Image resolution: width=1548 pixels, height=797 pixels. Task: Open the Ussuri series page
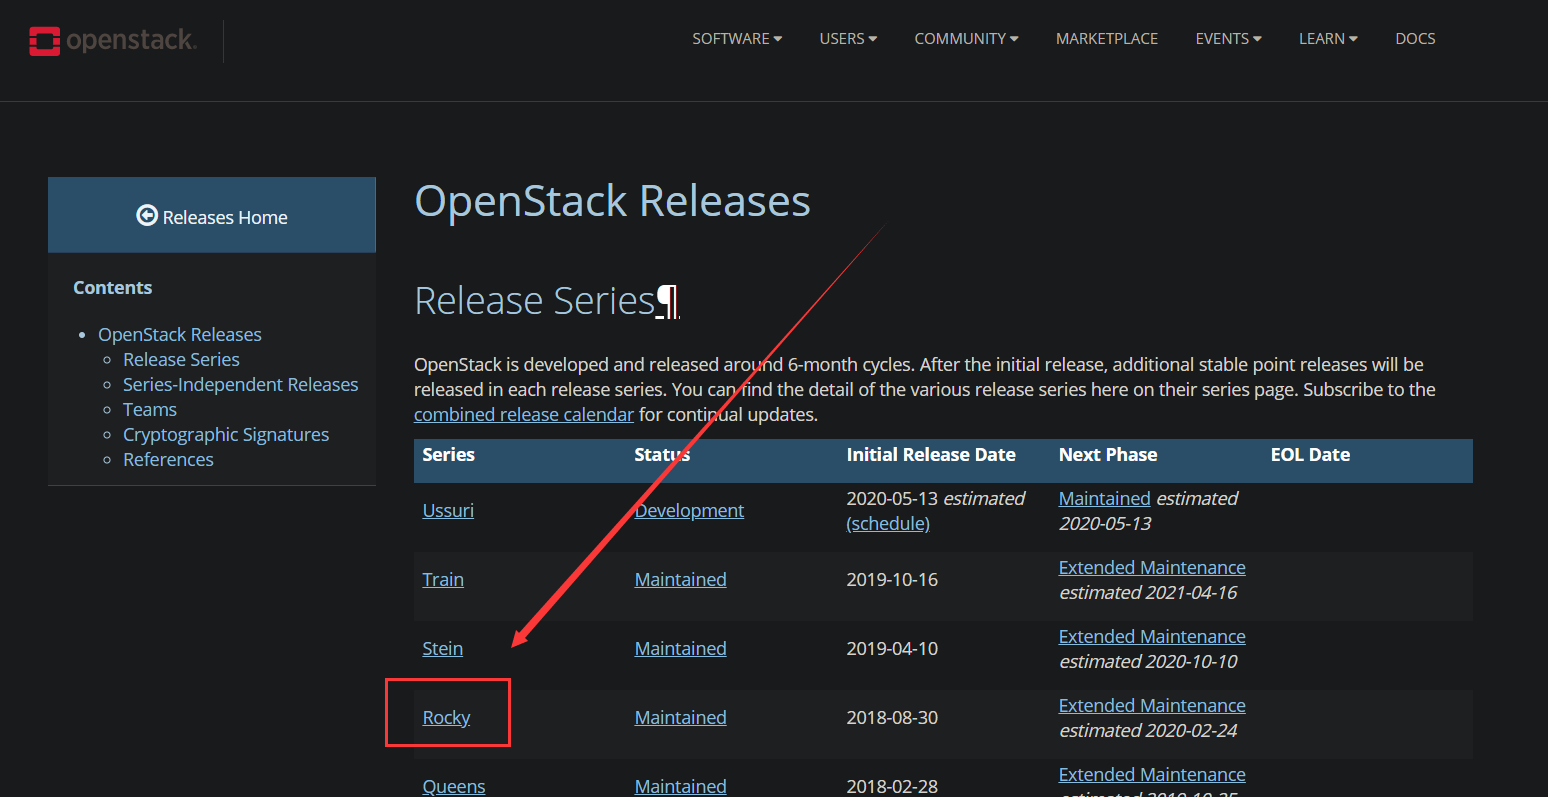click(448, 510)
